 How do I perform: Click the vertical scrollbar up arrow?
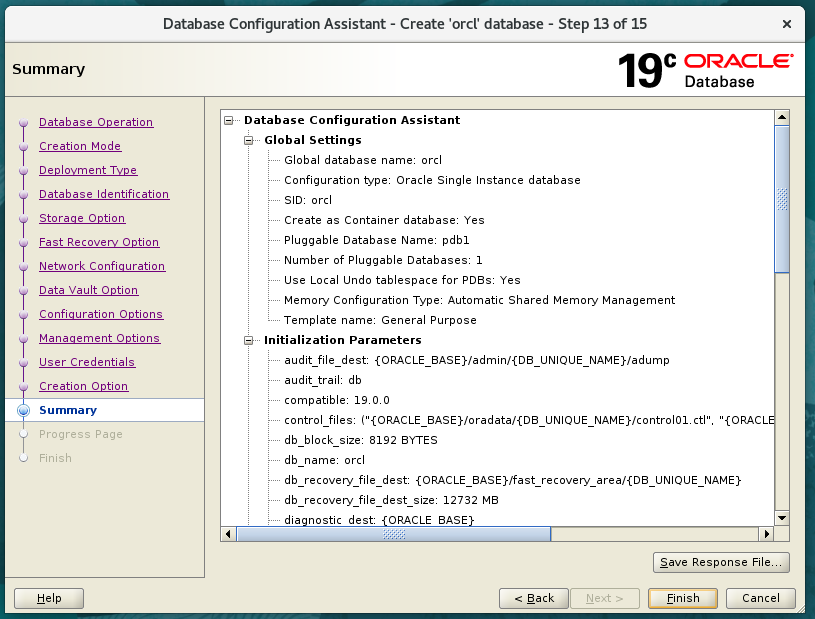click(x=782, y=117)
